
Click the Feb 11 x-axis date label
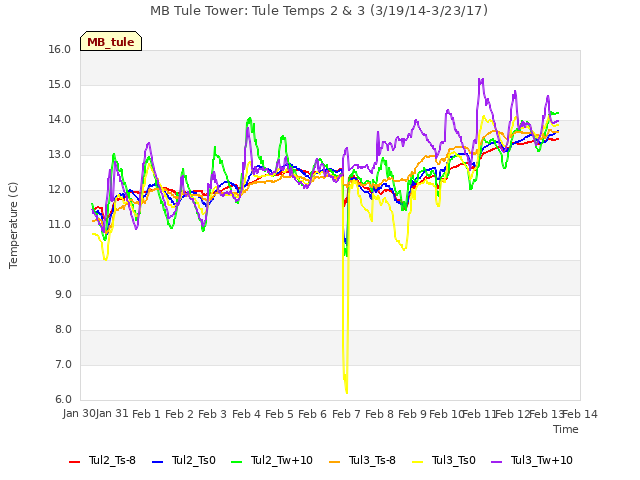[x=479, y=414]
